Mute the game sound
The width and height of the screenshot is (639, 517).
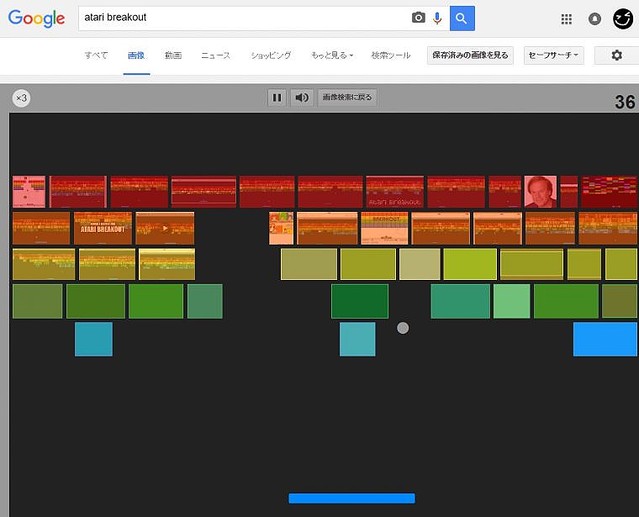click(x=301, y=97)
